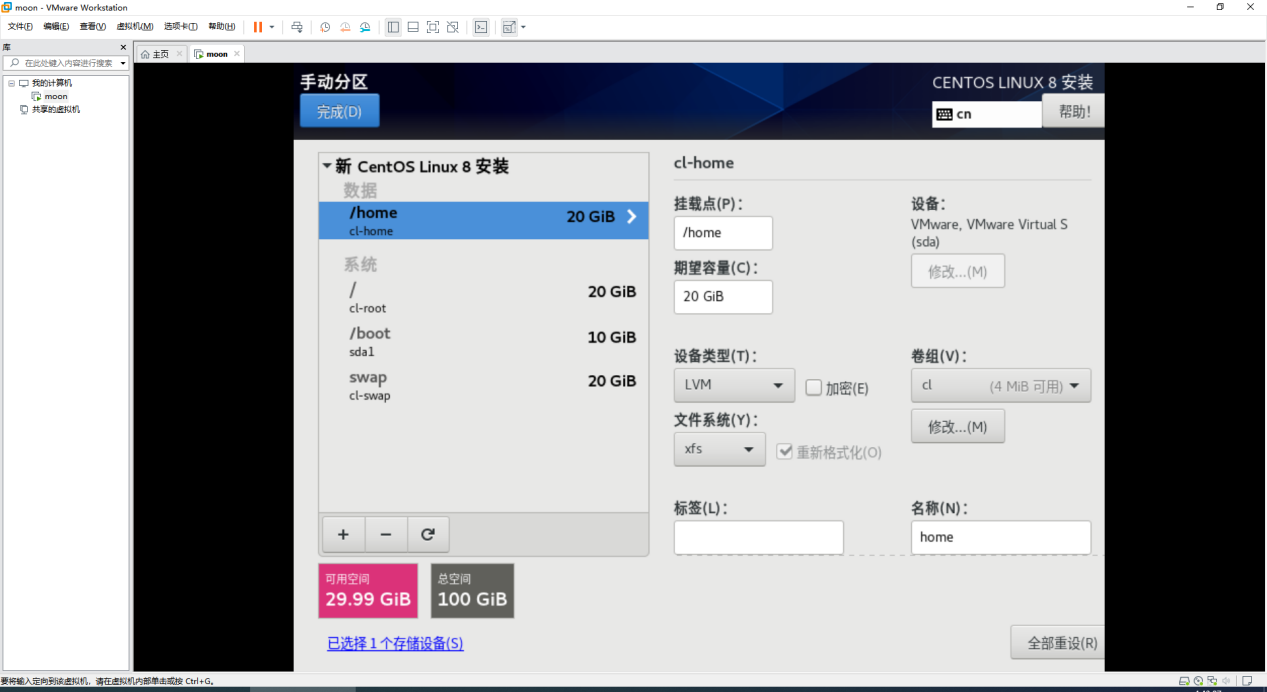Click the network adapter status icon
The height and width of the screenshot is (692, 1267).
pyautogui.click(x=1212, y=681)
